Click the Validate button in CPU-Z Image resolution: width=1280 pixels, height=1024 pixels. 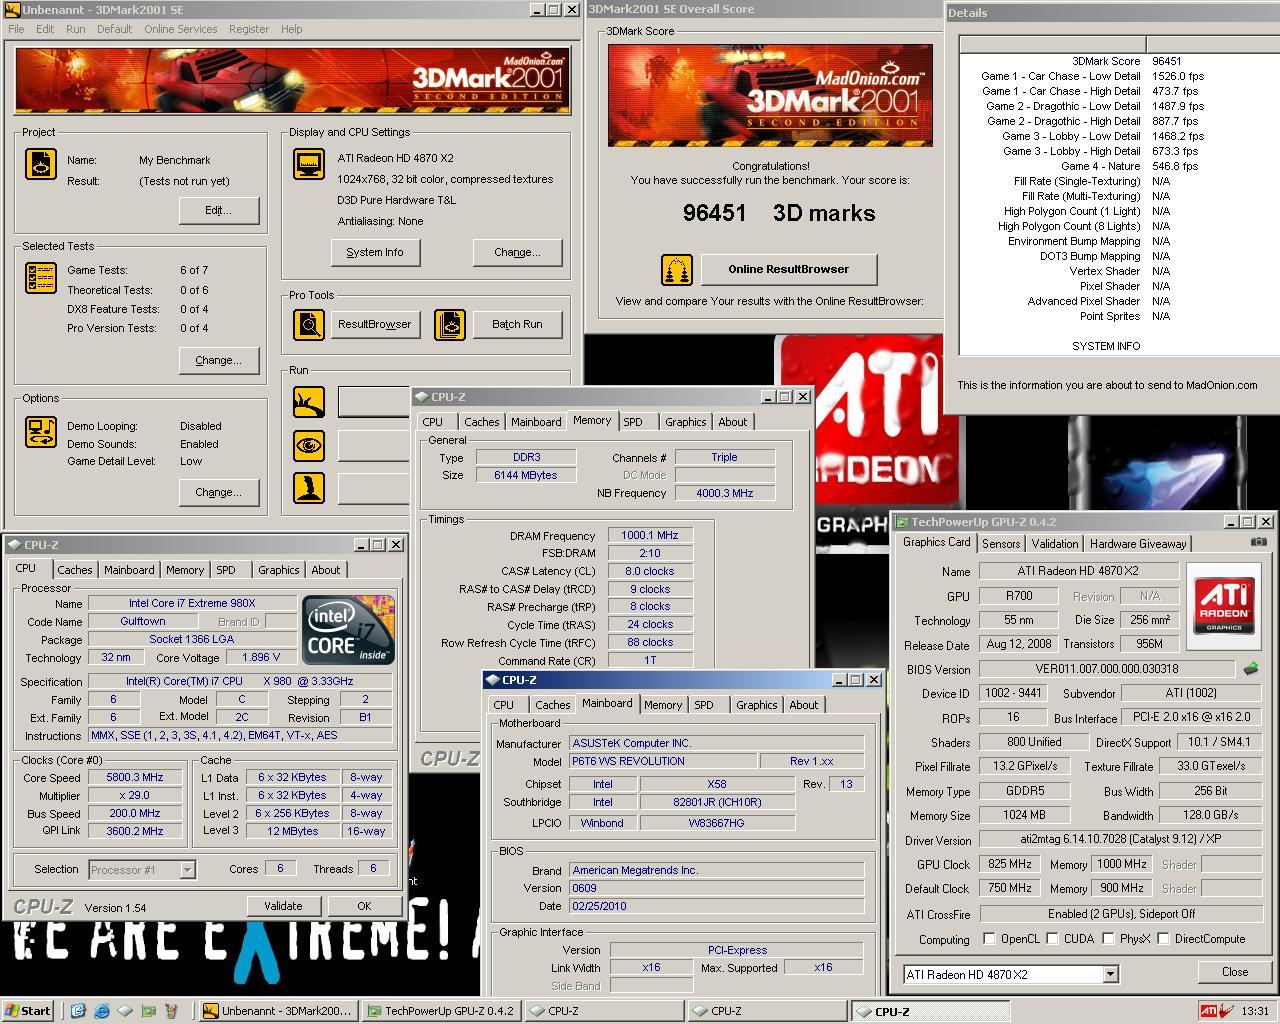coord(283,906)
